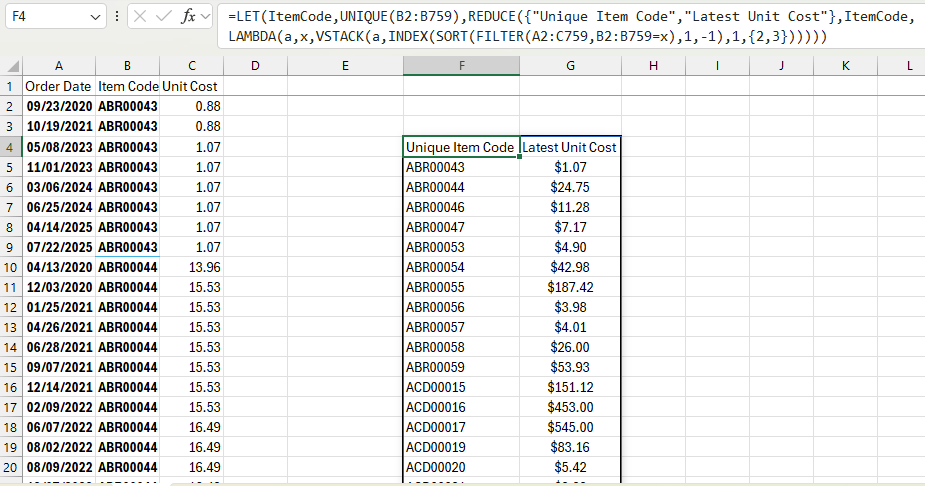Select column I header
The width and height of the screenshot is (925, 486).
tap(717, 66)
